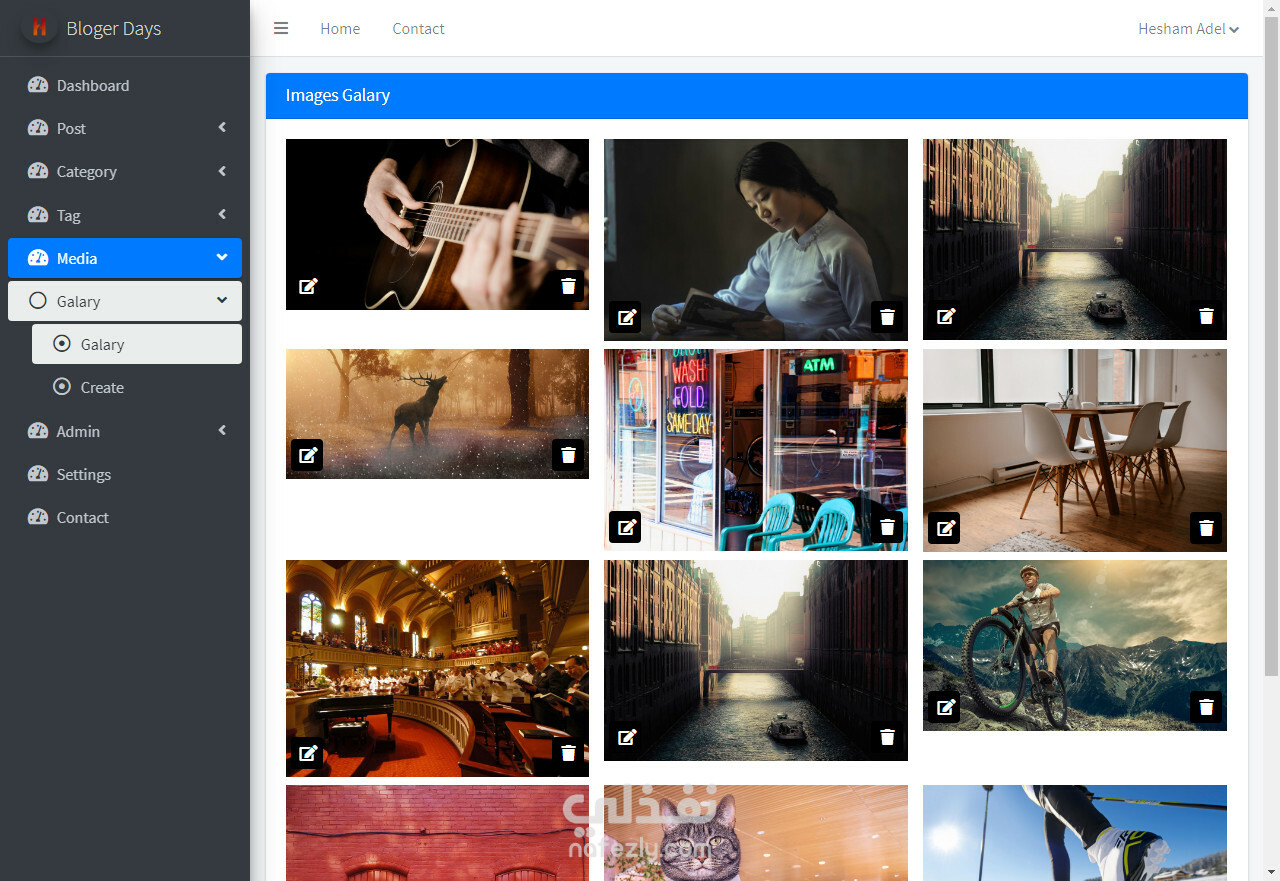Click the Bloger Days logo icon
This screenshot has width=1280, height=881.
[39, 28]
